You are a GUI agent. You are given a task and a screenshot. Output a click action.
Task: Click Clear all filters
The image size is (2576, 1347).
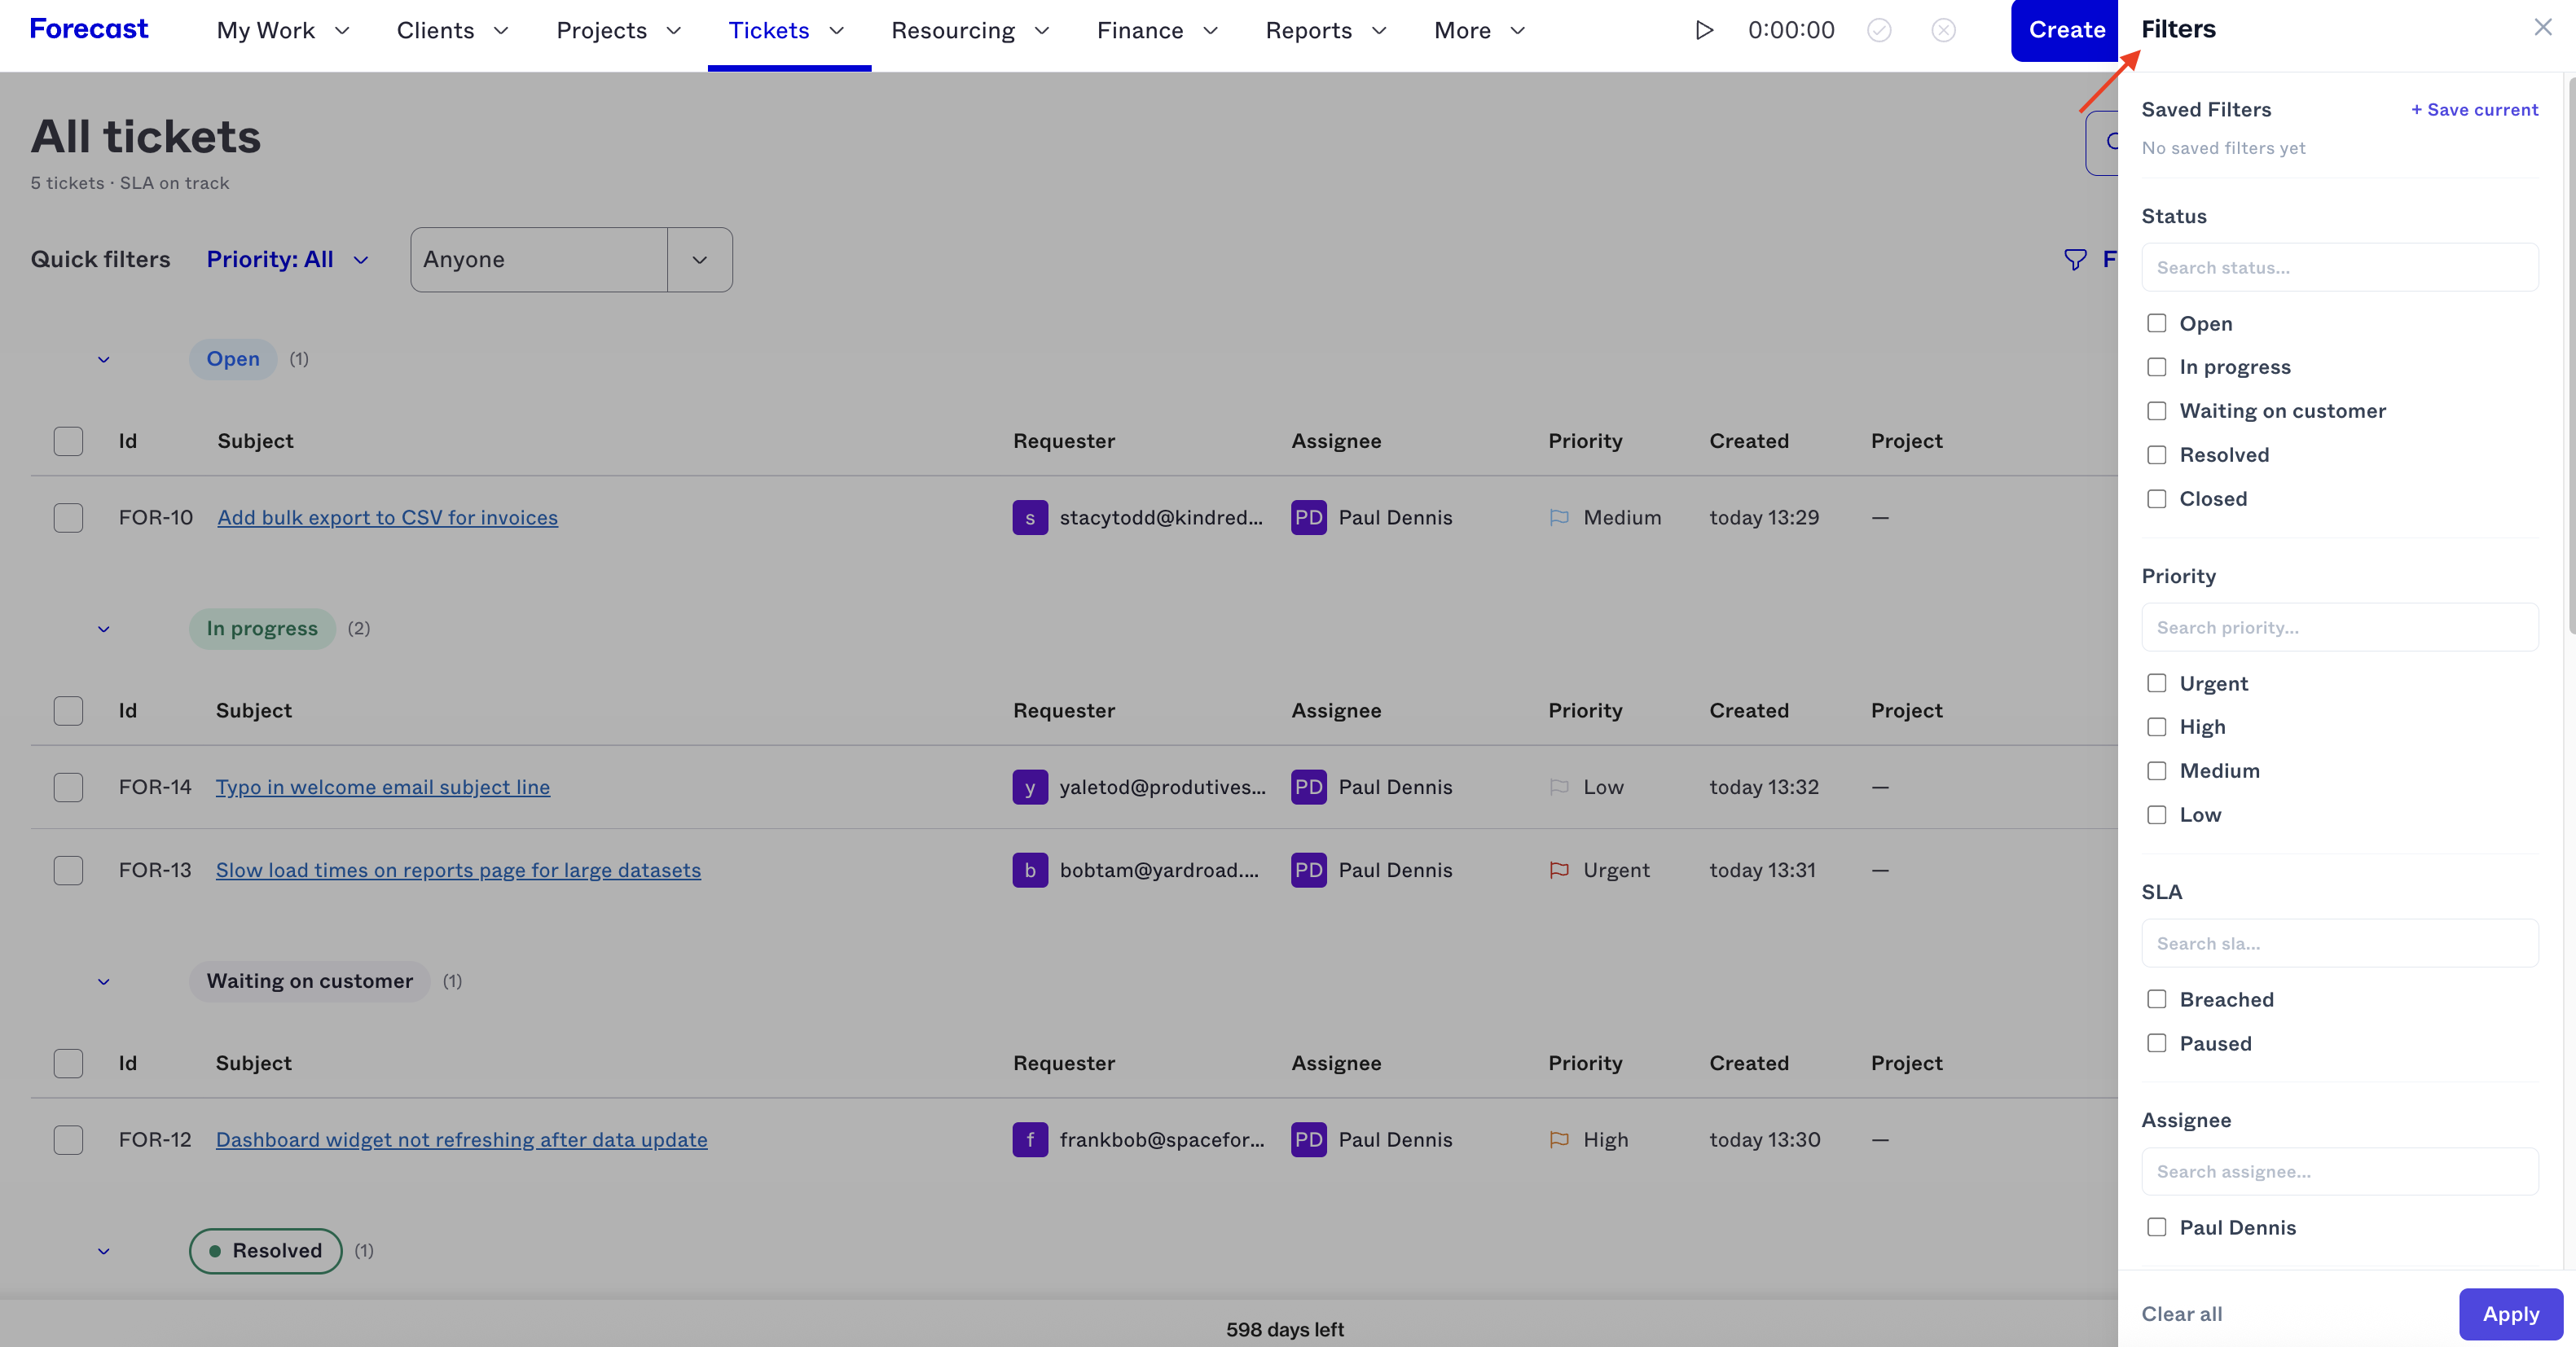pos(2181,1314)
